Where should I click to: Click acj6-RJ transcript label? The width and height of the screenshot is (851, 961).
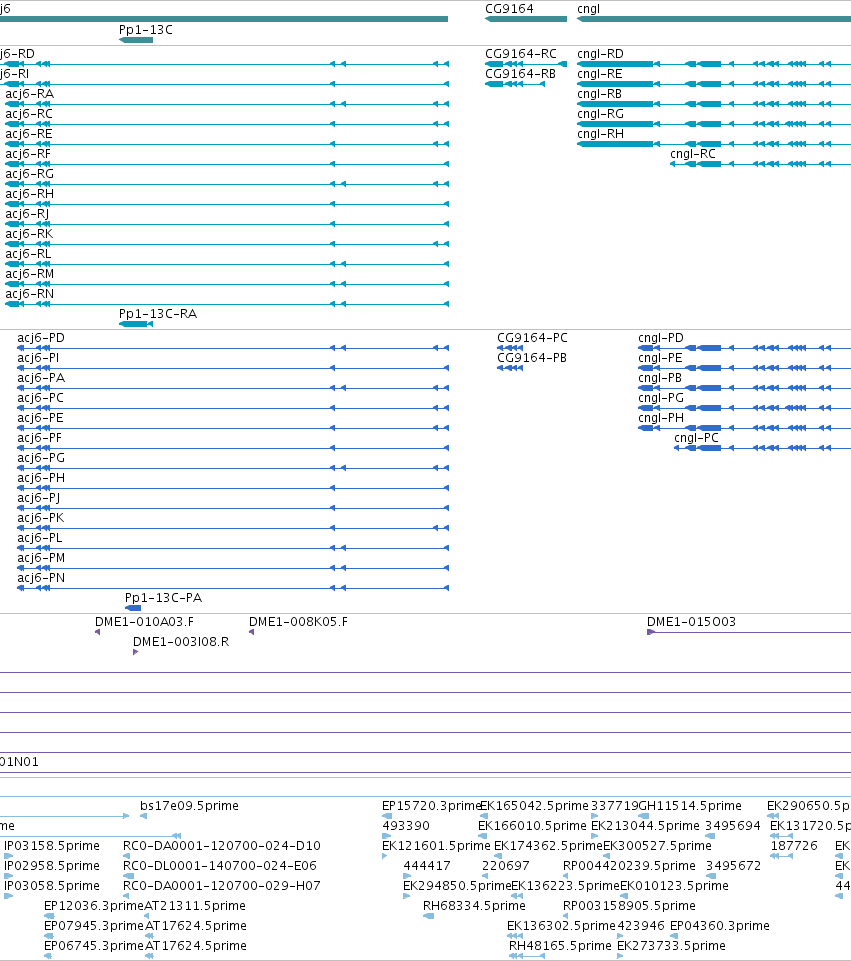27,214
